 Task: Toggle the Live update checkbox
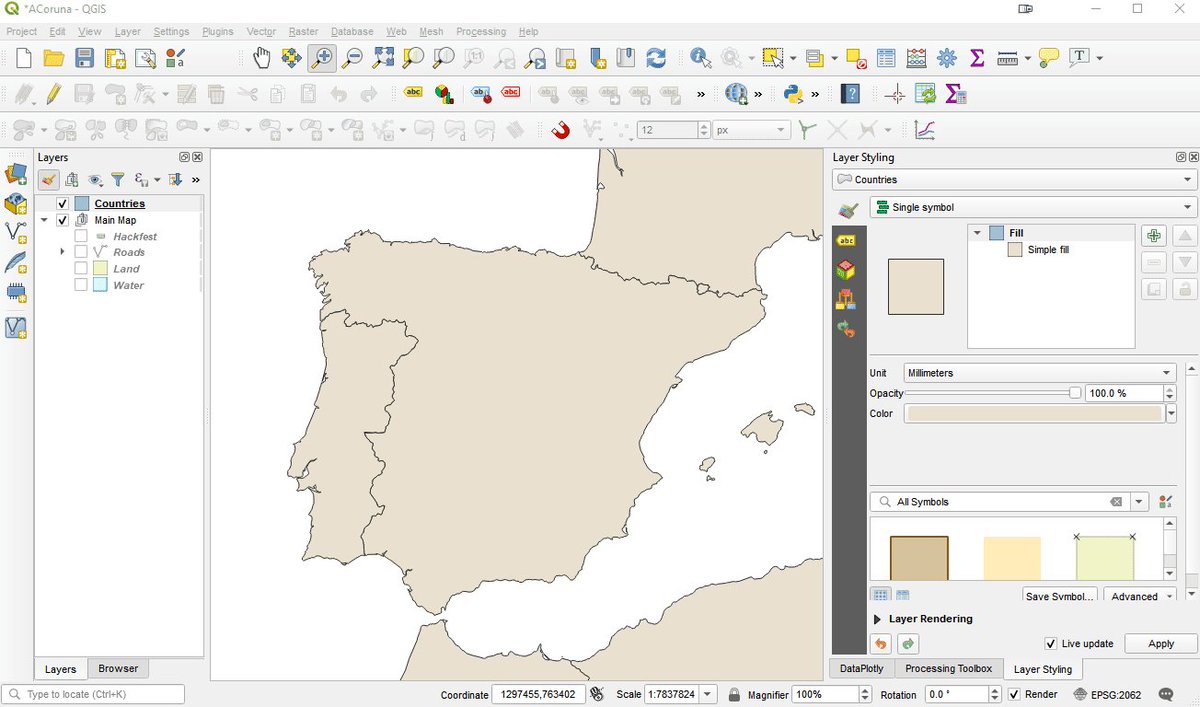point(1050,644)
